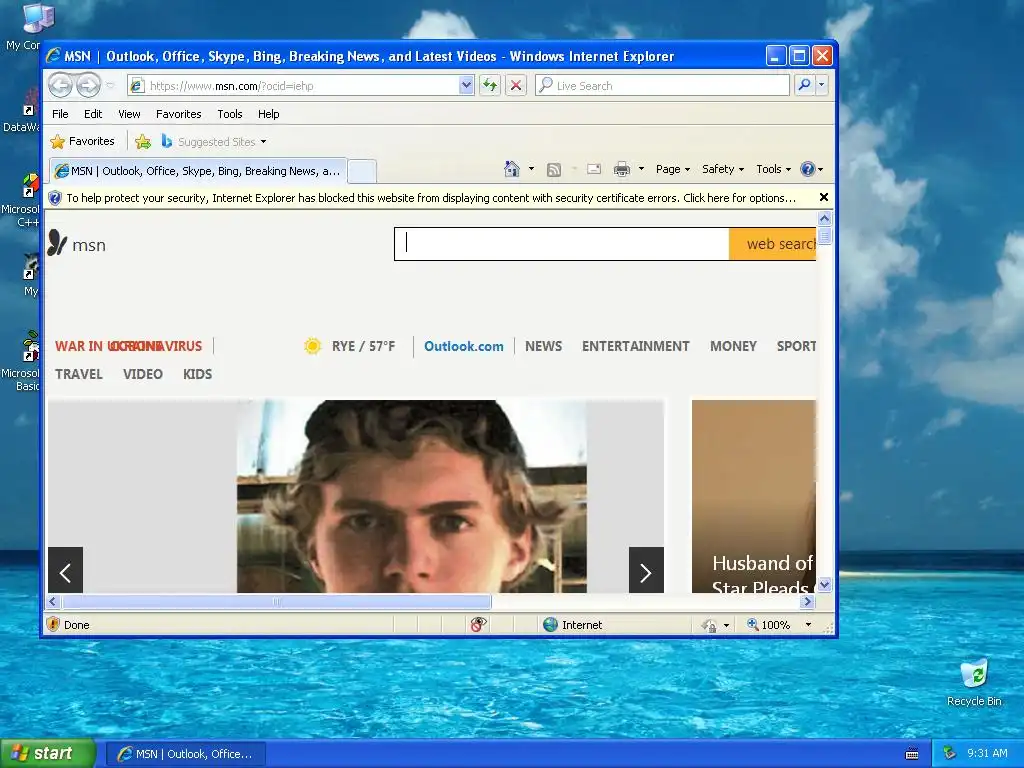Click the Print icon

(622, 169)
